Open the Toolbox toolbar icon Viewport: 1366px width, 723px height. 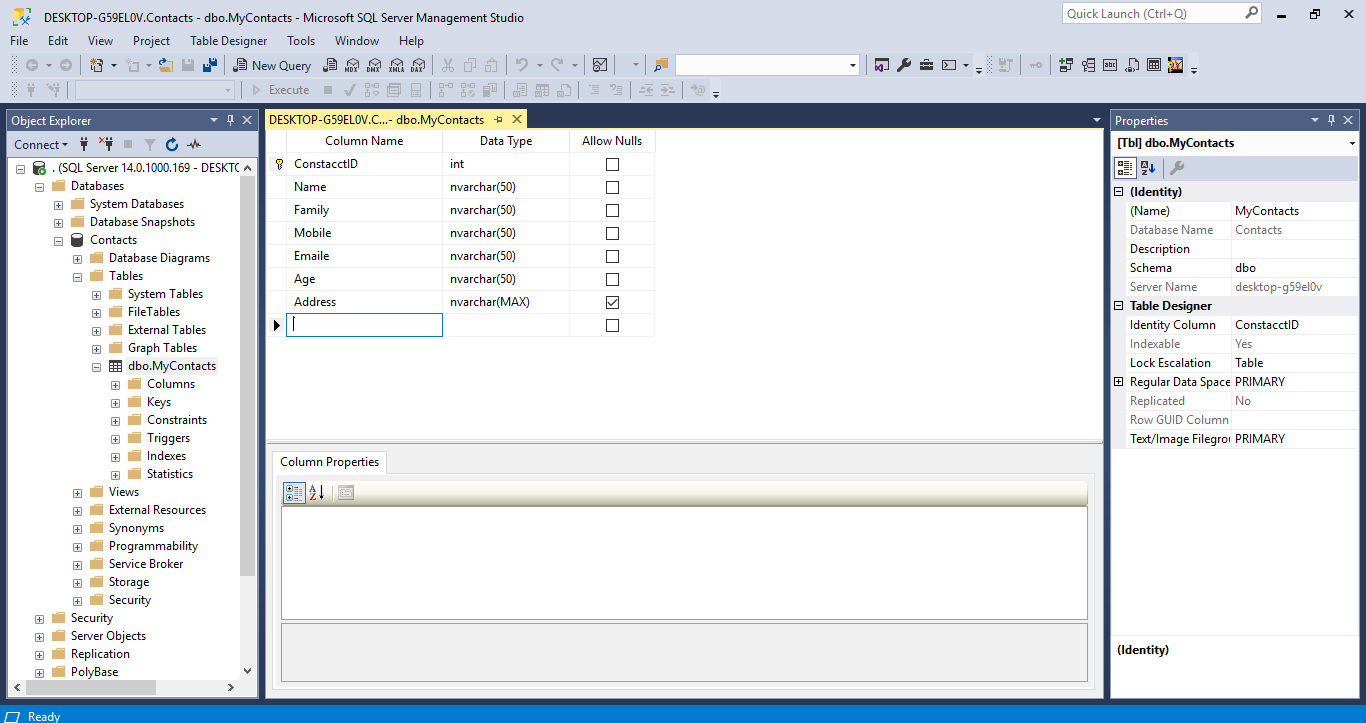[x=926, y=65]
